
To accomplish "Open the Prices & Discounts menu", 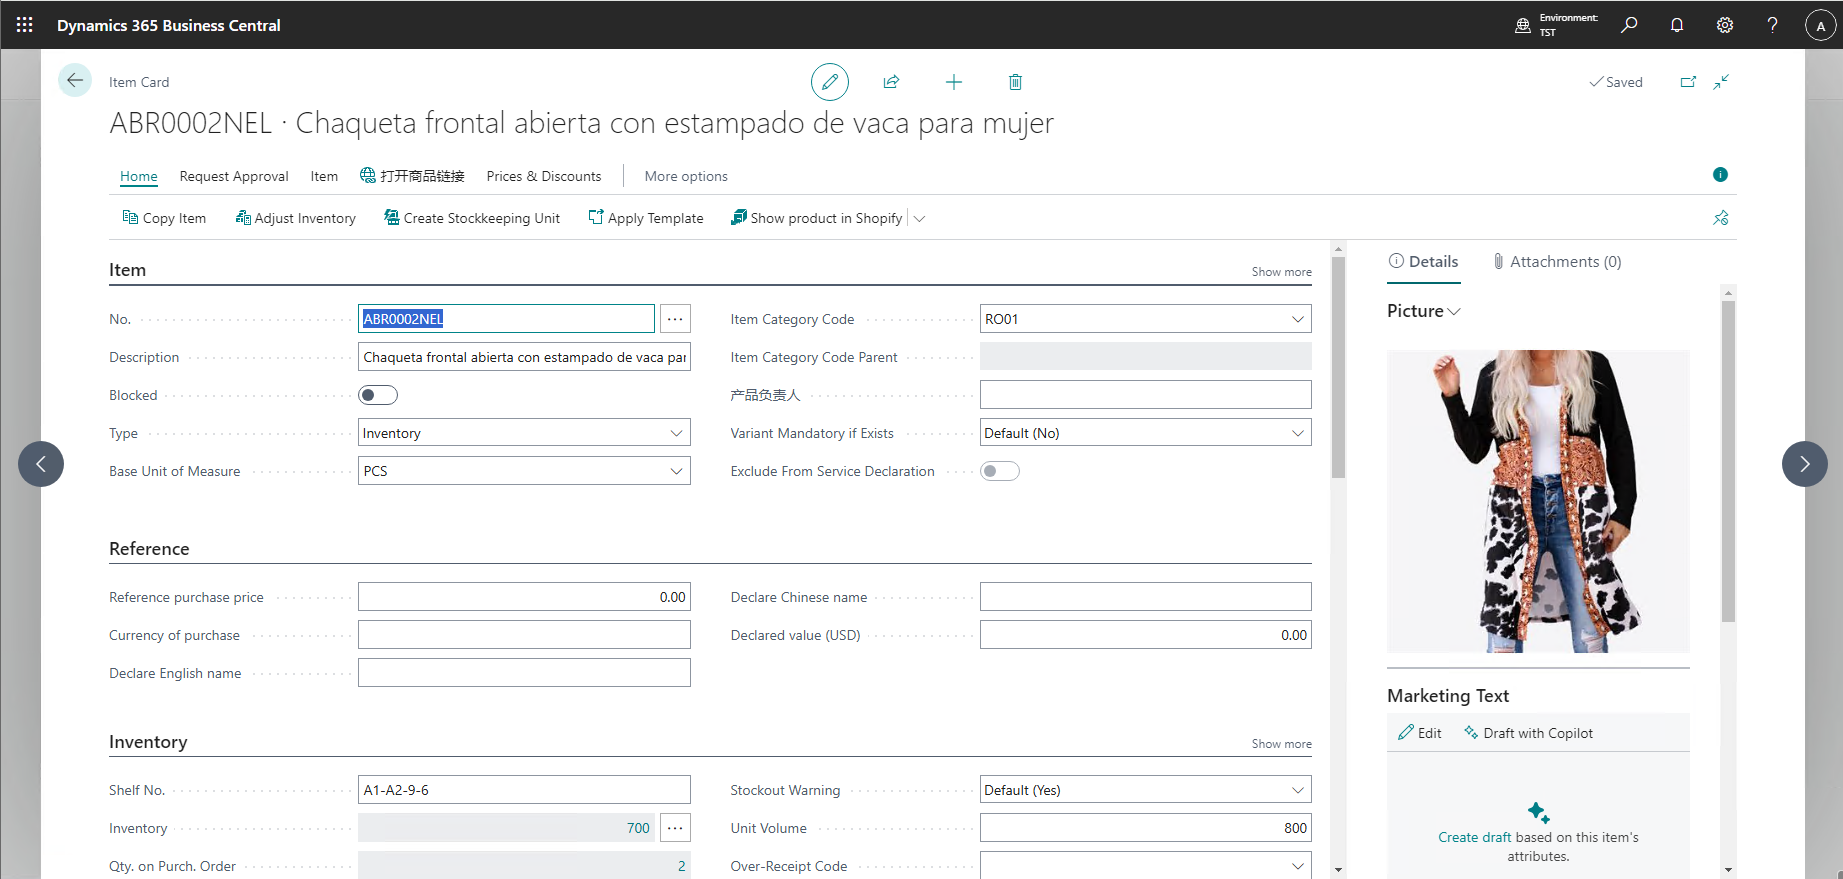I will (543, 176).
